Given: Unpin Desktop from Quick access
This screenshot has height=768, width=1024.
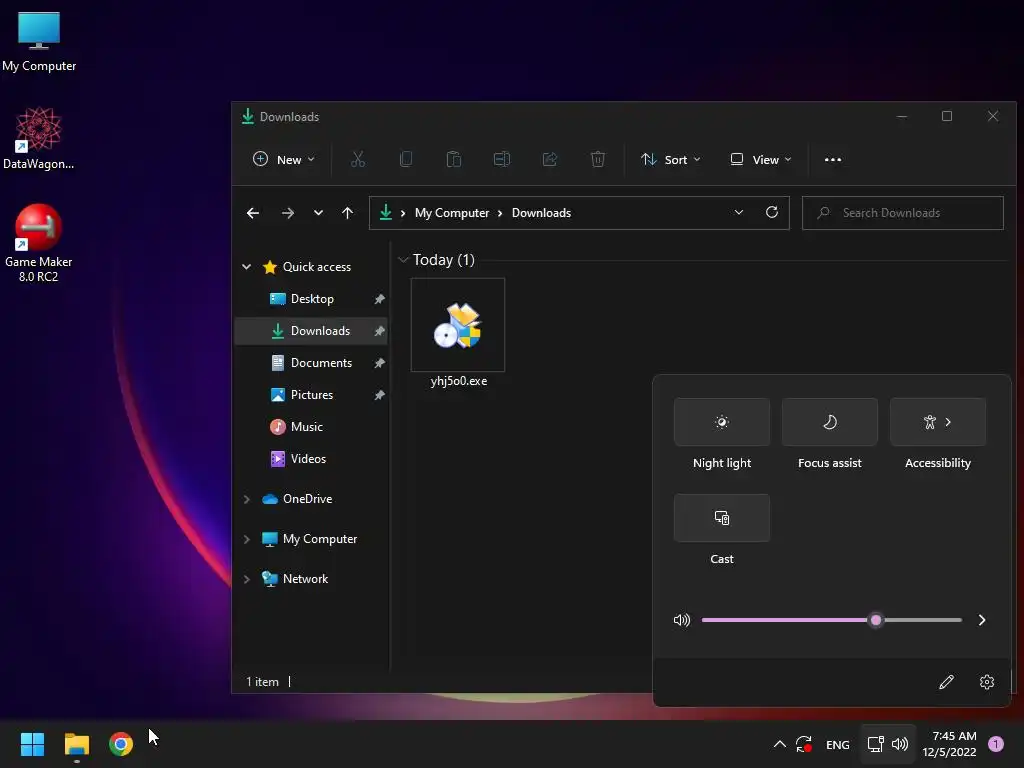Looking at the screenshot, I should coord(379,299).
